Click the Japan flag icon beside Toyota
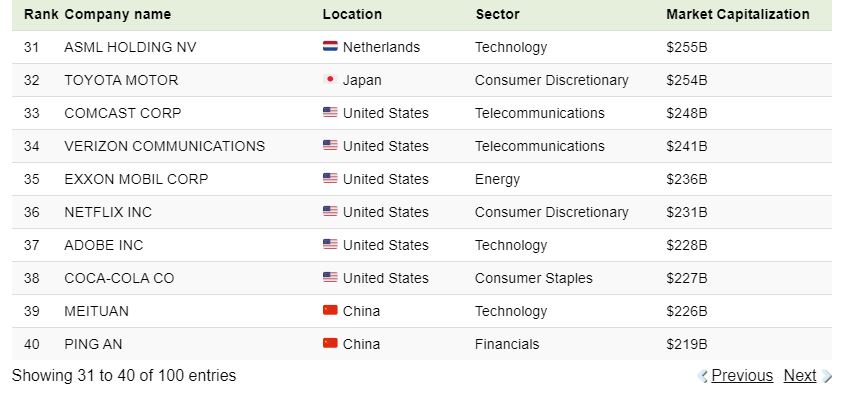 [x=330, y=80]
